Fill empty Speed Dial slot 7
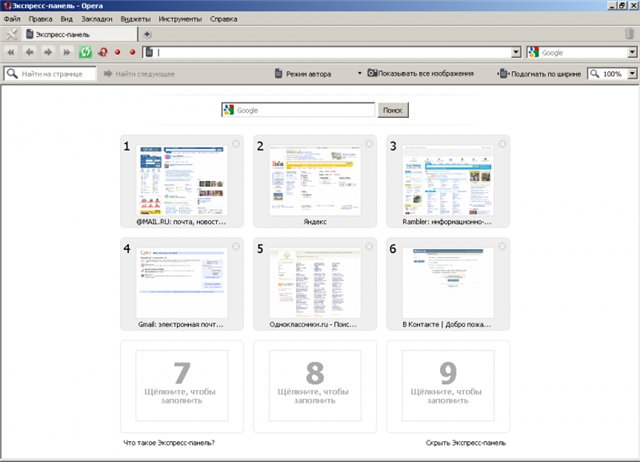The image size is (640, 462). point(182,386)
